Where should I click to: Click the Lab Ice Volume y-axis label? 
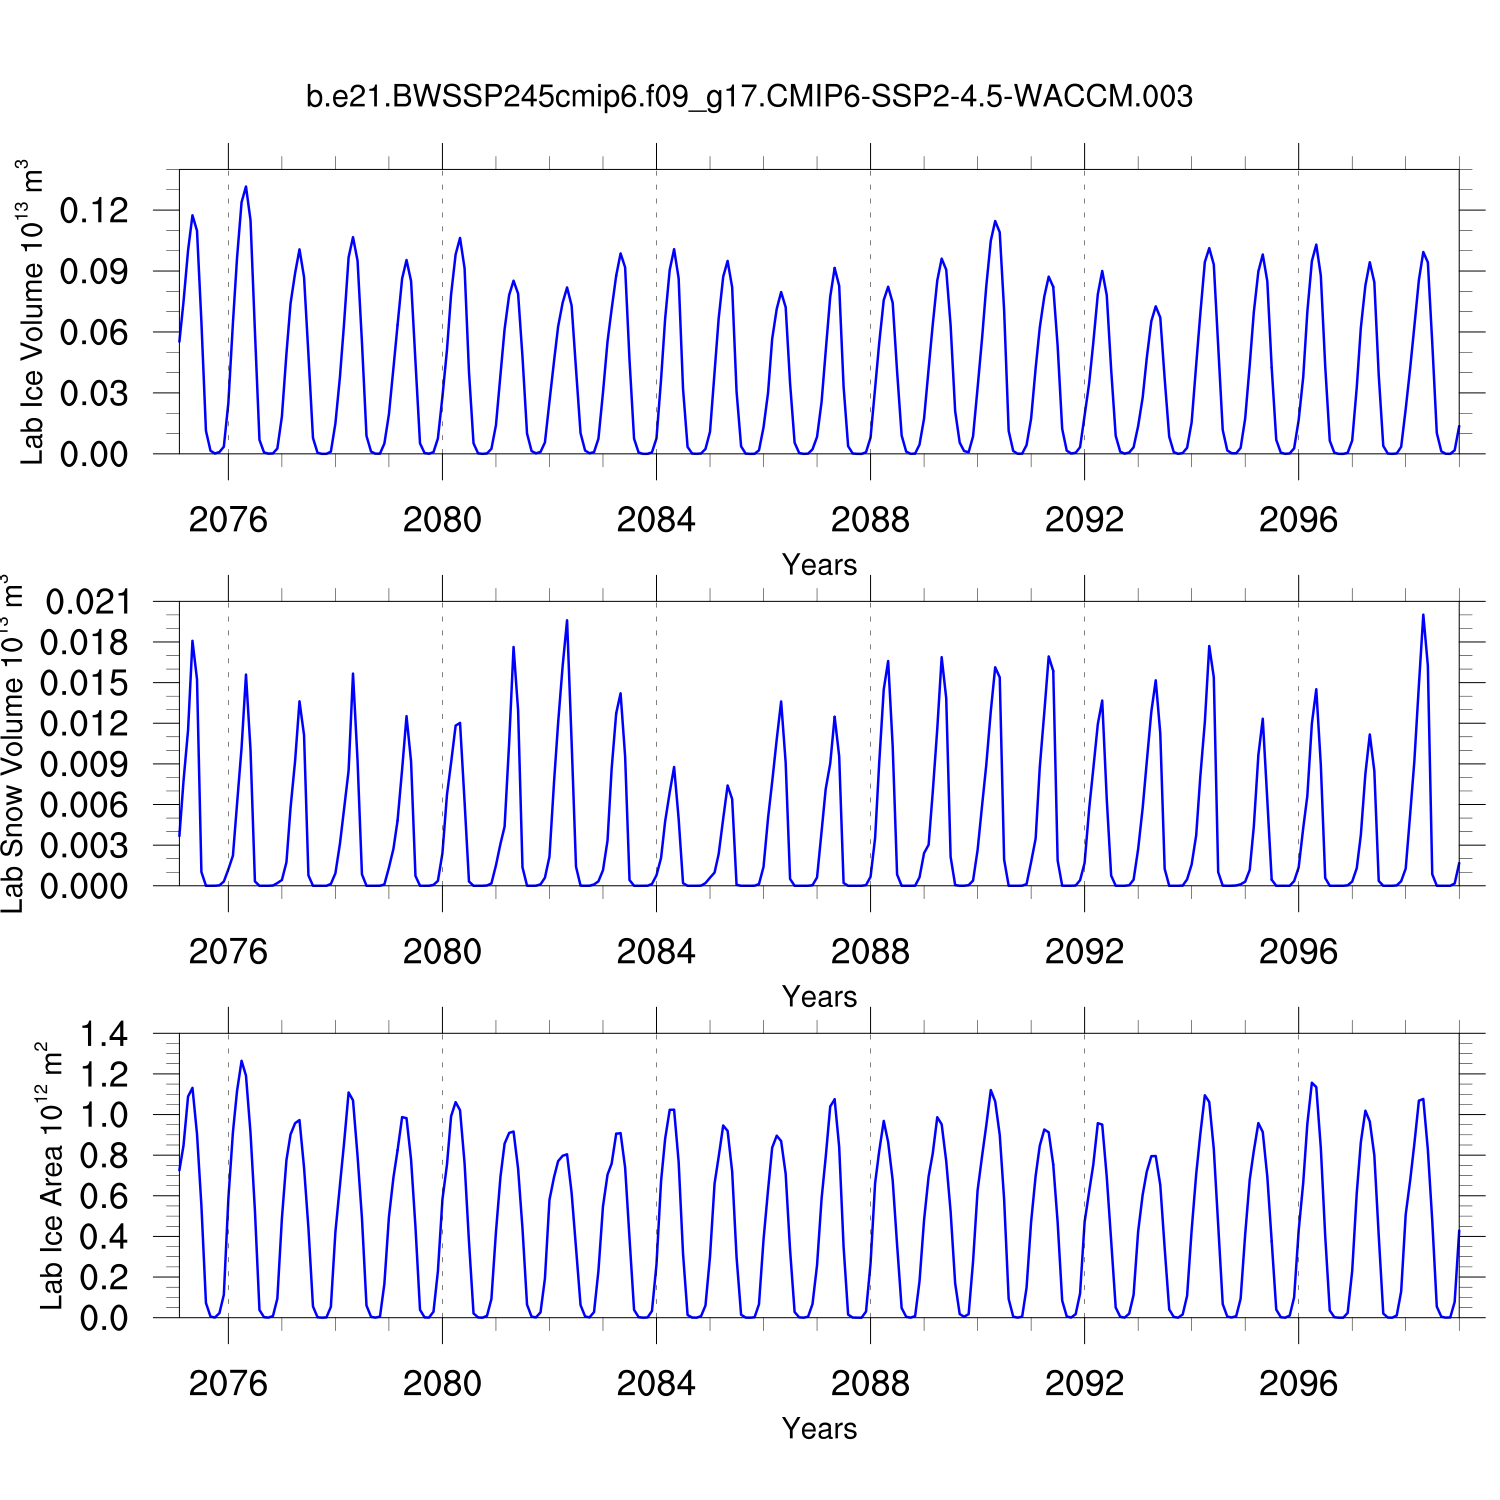click(x=32, y=312)
